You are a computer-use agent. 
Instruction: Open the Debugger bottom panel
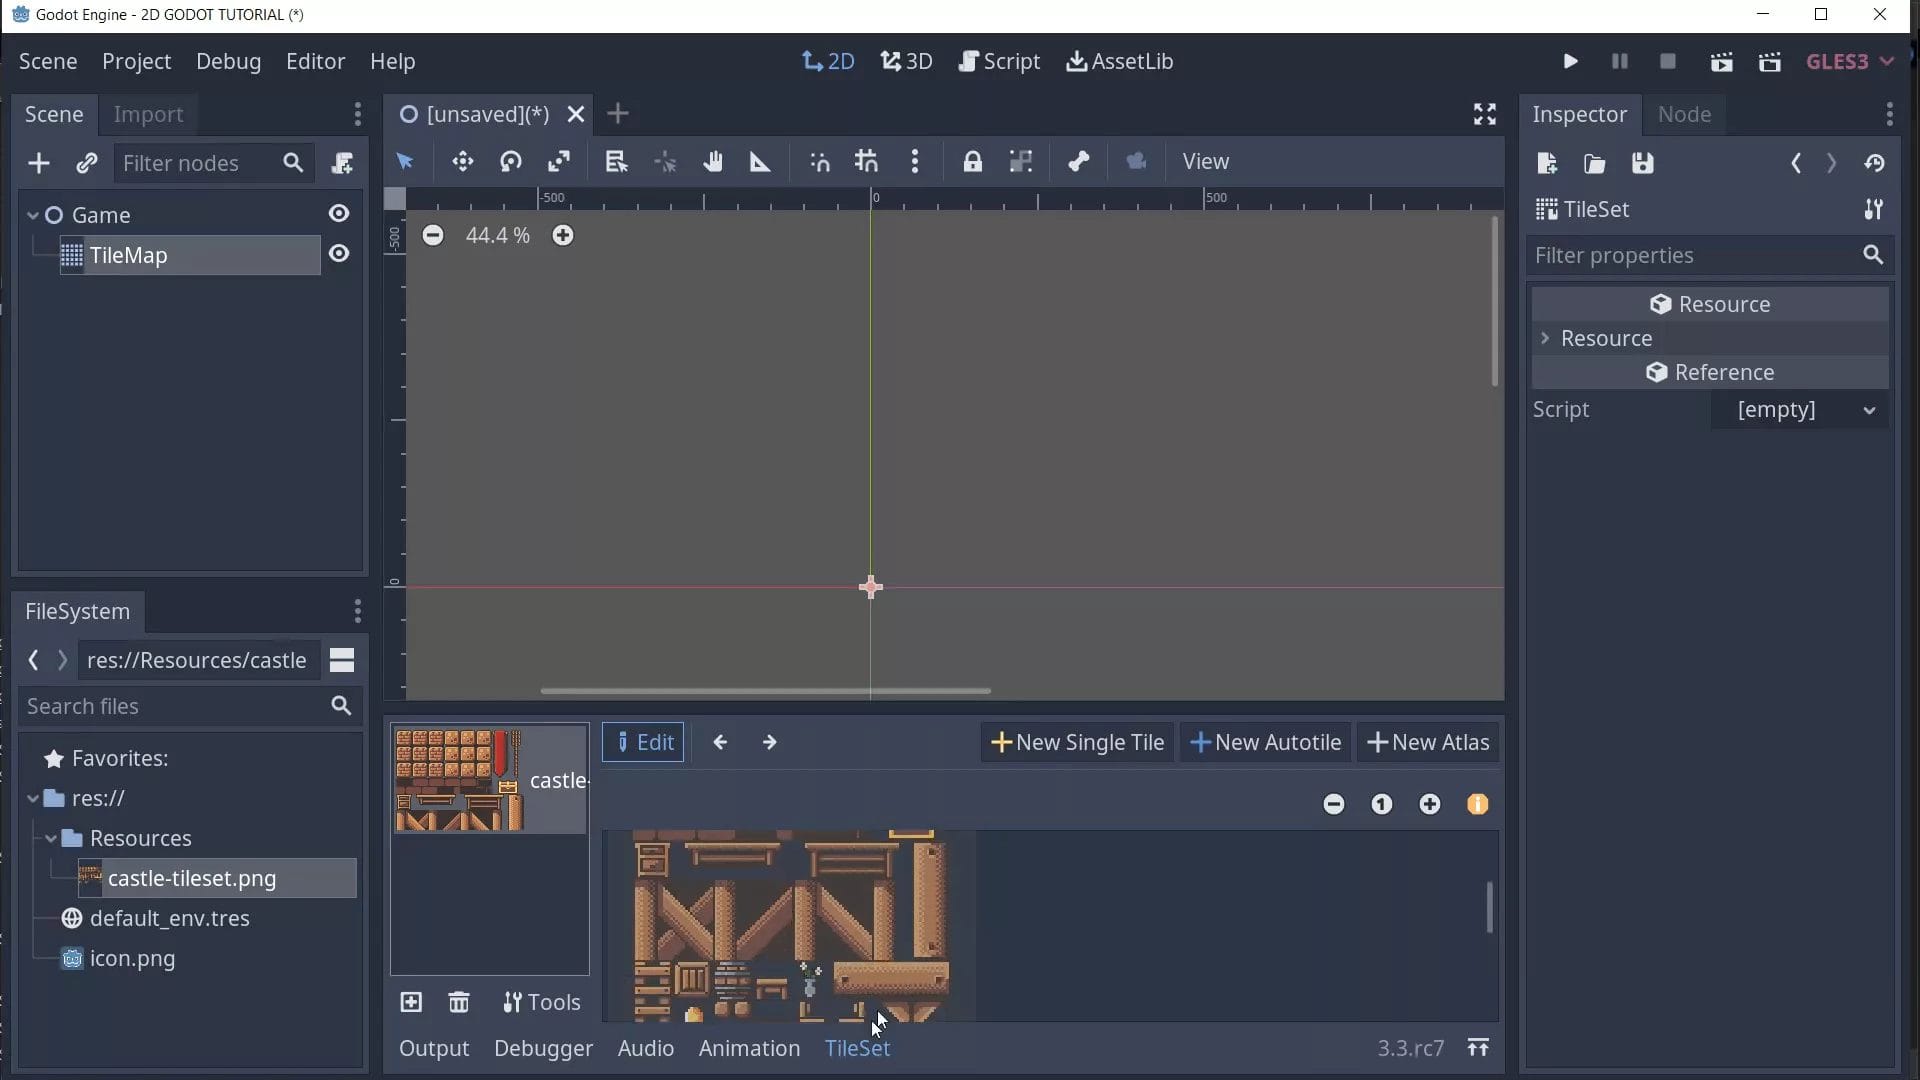coord(543,1048)
